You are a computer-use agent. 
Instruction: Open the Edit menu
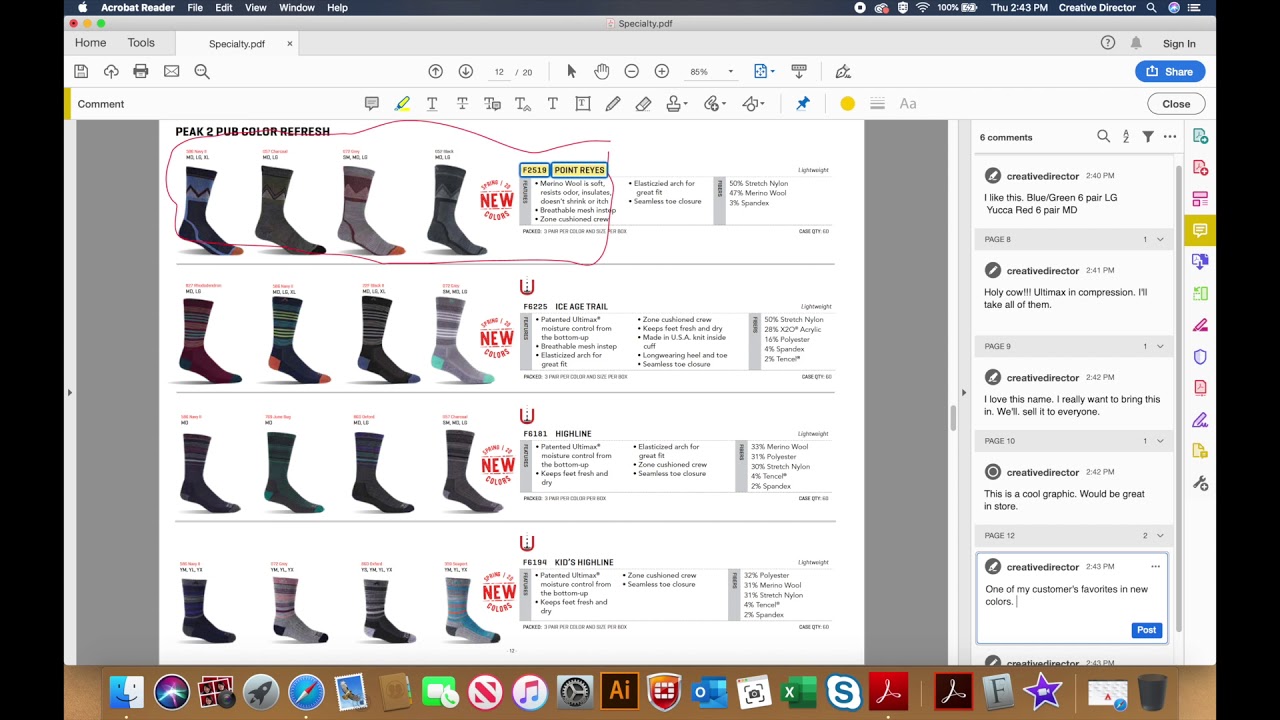click(224, 8)
